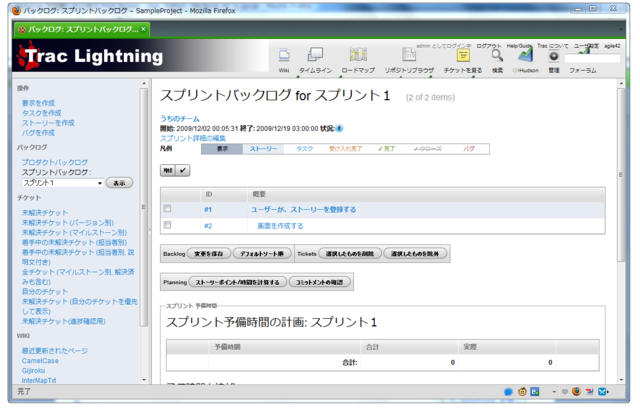Screen dimensions: 640x413
Task: Click the blue 状況 status icon
Action: click(x=339, y=129)
